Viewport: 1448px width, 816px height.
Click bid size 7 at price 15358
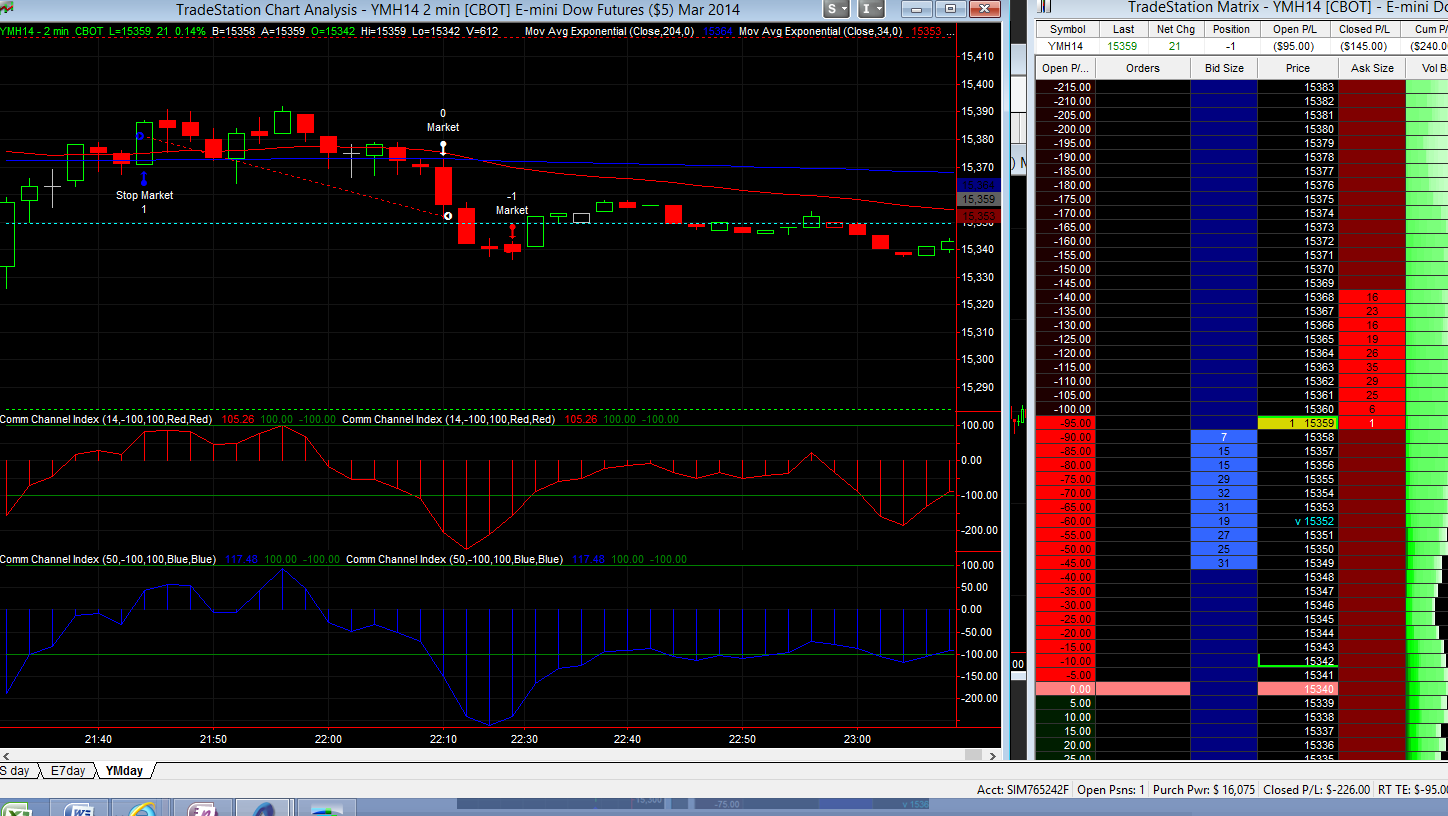click(x=1224, y=437)
